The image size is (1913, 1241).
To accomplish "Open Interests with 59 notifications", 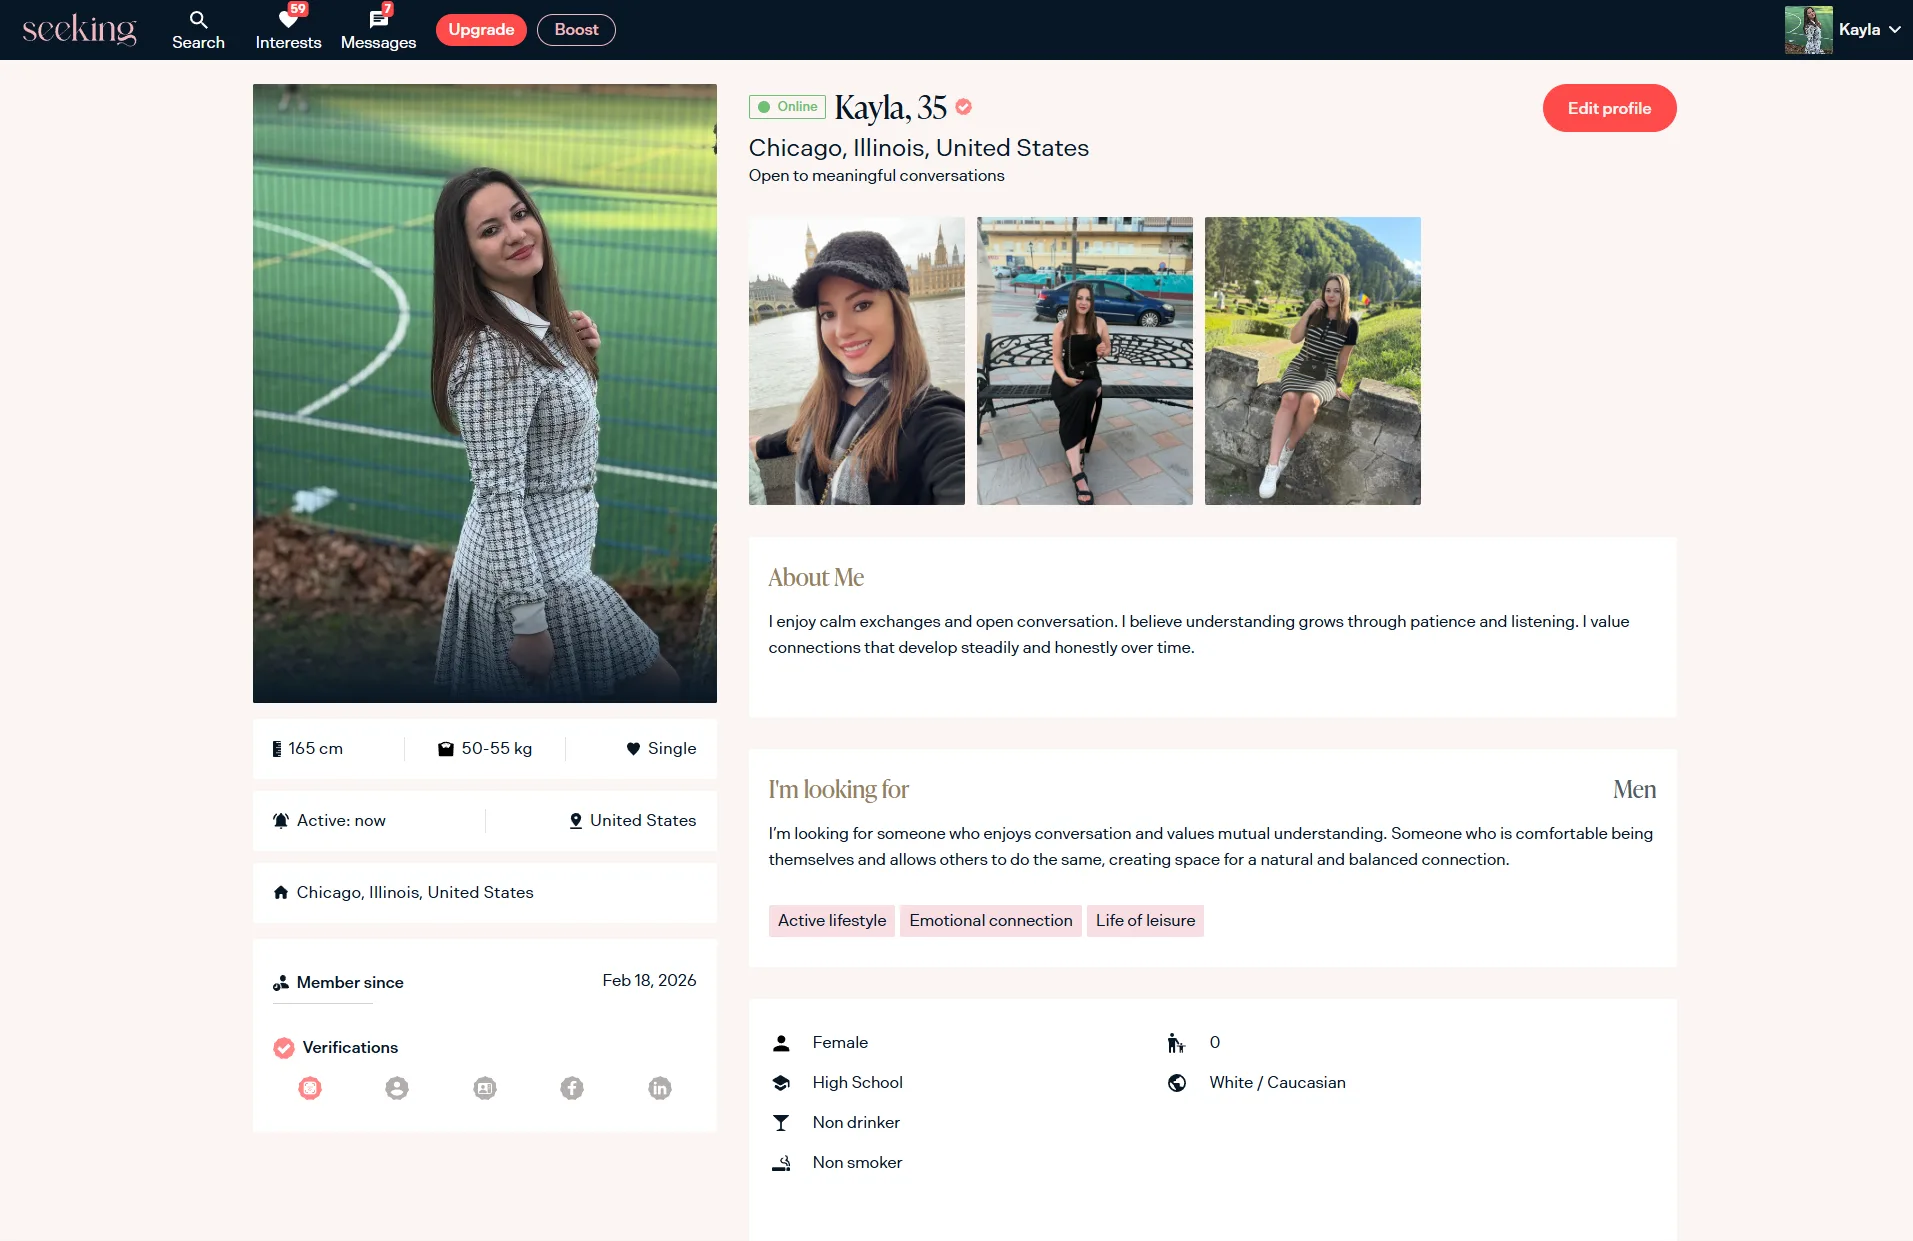I will pyautogui.click(x=288, y=30).
